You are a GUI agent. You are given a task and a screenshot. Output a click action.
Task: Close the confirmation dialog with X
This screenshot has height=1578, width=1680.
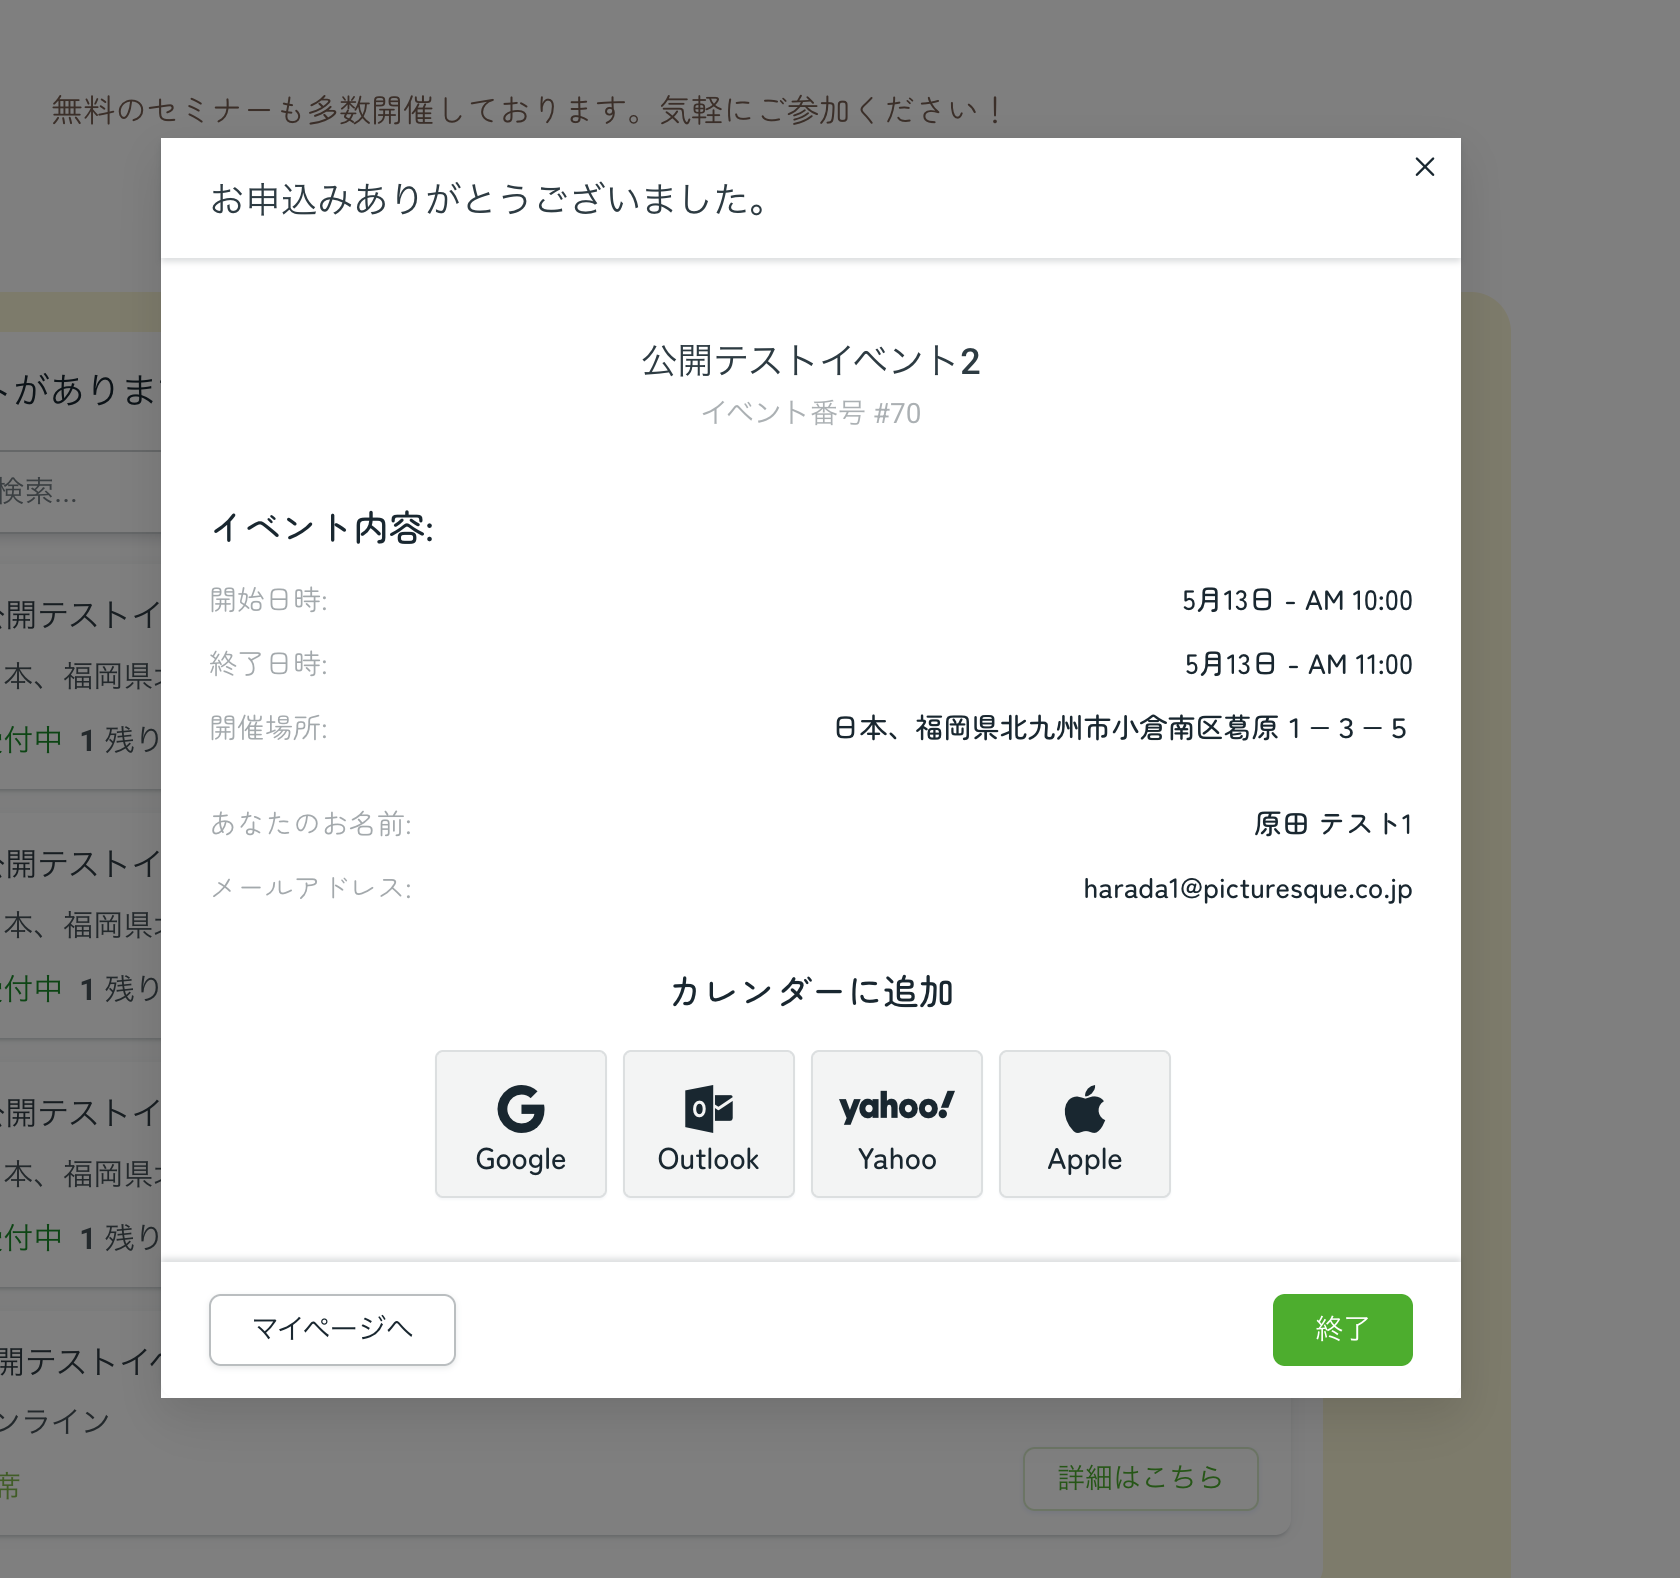click(1425, 167)
